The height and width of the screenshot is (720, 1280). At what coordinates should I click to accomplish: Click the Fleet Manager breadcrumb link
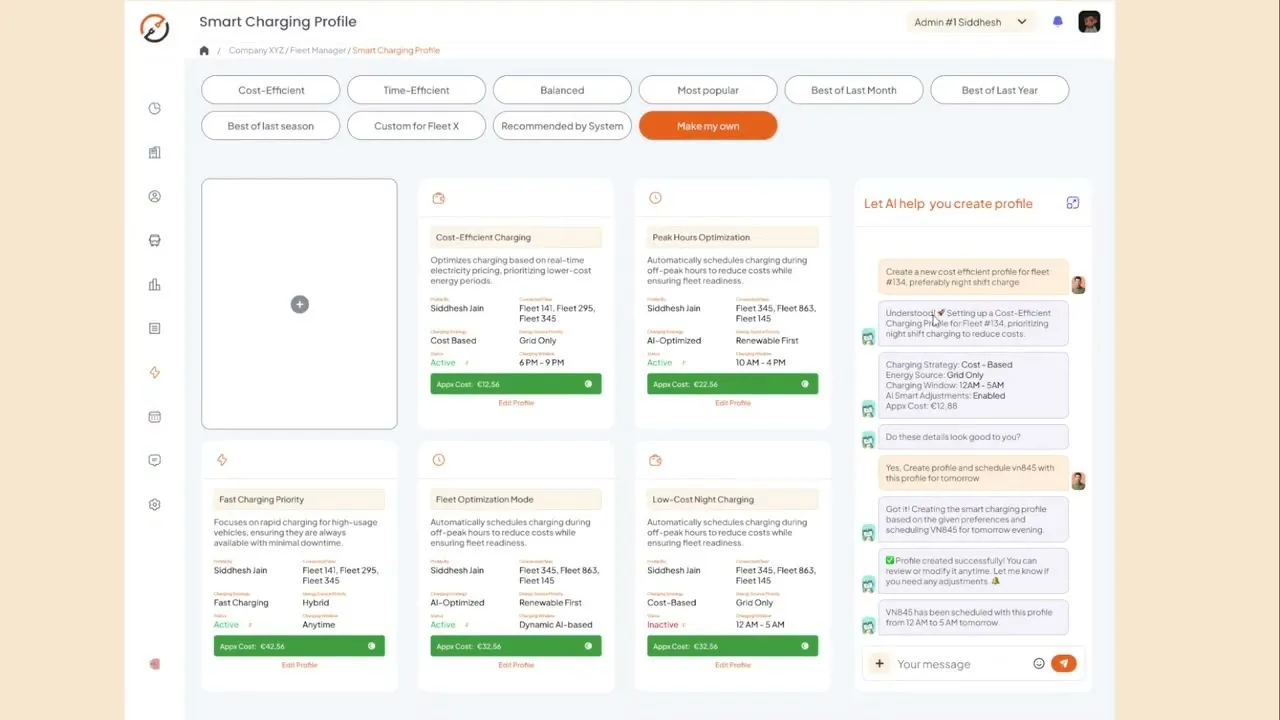coord(318,50)
